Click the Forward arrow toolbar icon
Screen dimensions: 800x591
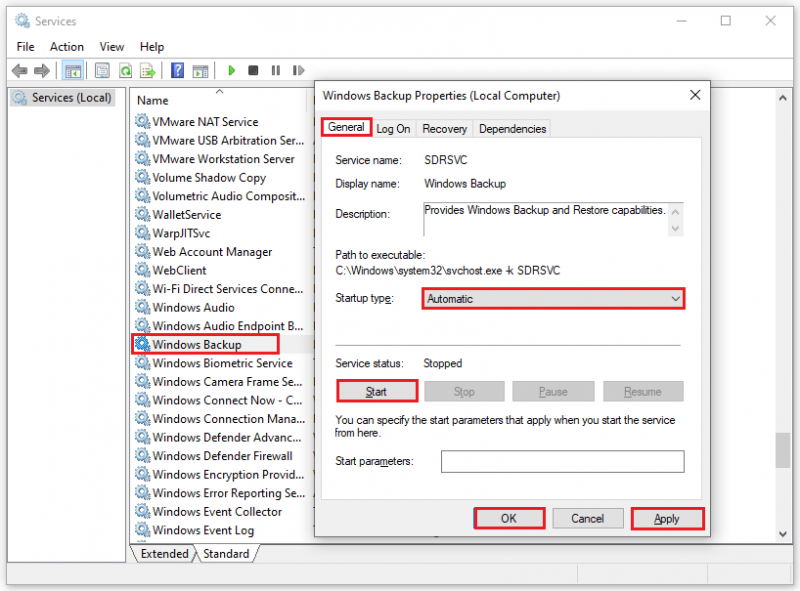point(42,70)
